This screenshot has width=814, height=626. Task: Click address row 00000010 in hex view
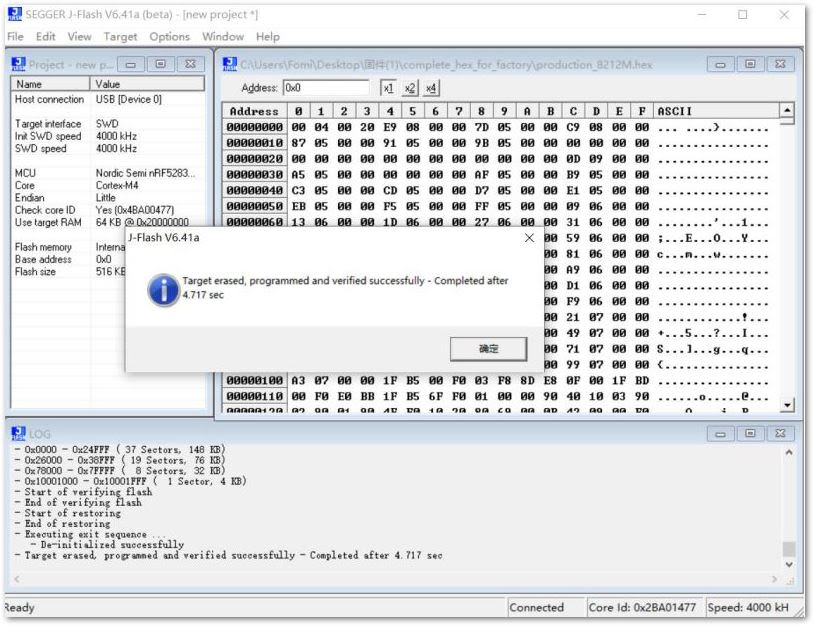click(254, 143)
